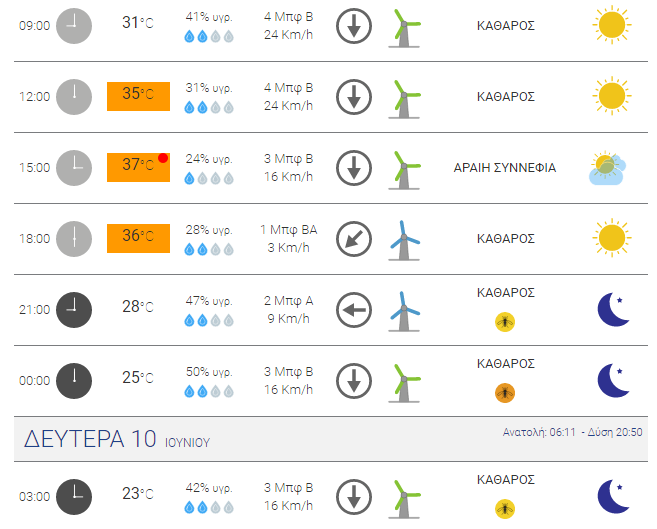The width and height of the screenshot is (657, 529).
Task: Click the partly cloudy icon at 15:00
Action: coord(608,168)
